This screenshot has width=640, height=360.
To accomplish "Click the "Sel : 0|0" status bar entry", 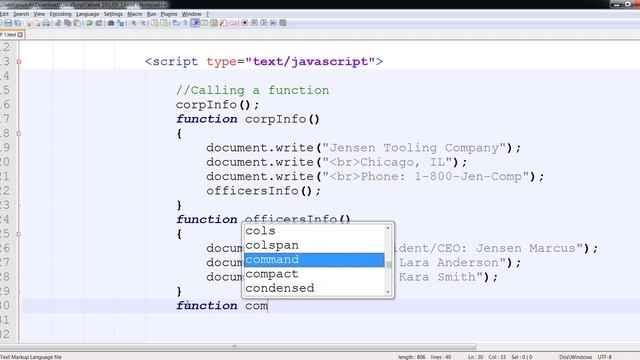I will pyautogui.click(x=522, y=357).
